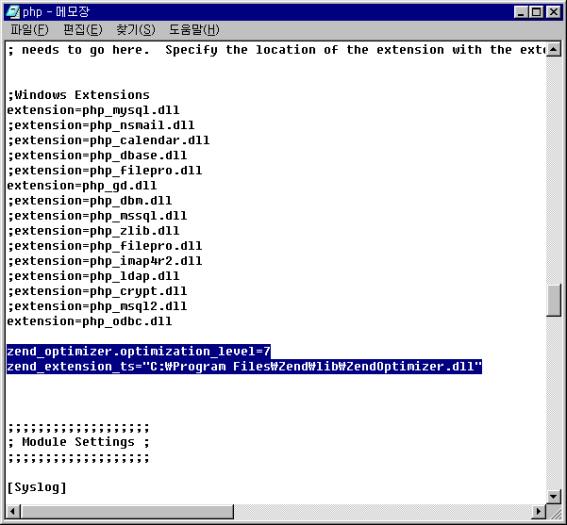
Task: Maximize the Notepad window
Action: point(537,12)
